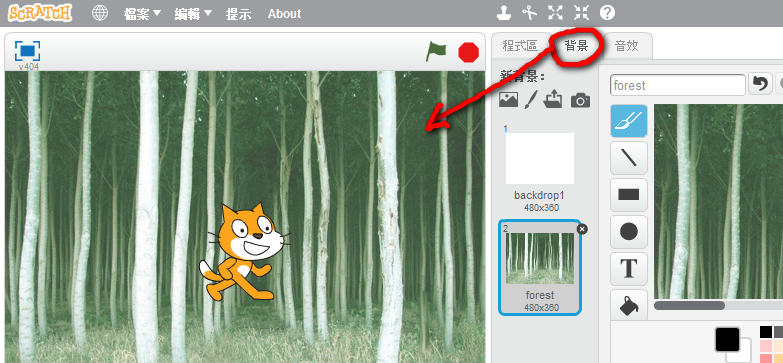Open the language globe menu
This screenshot has width=783, height=363.
pos(100,13)
